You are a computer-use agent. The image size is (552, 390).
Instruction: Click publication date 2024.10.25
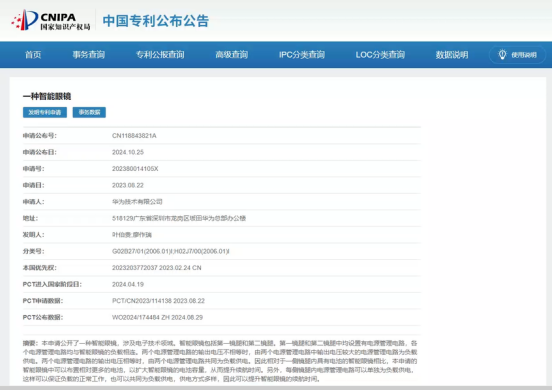[x=128, y=152]
